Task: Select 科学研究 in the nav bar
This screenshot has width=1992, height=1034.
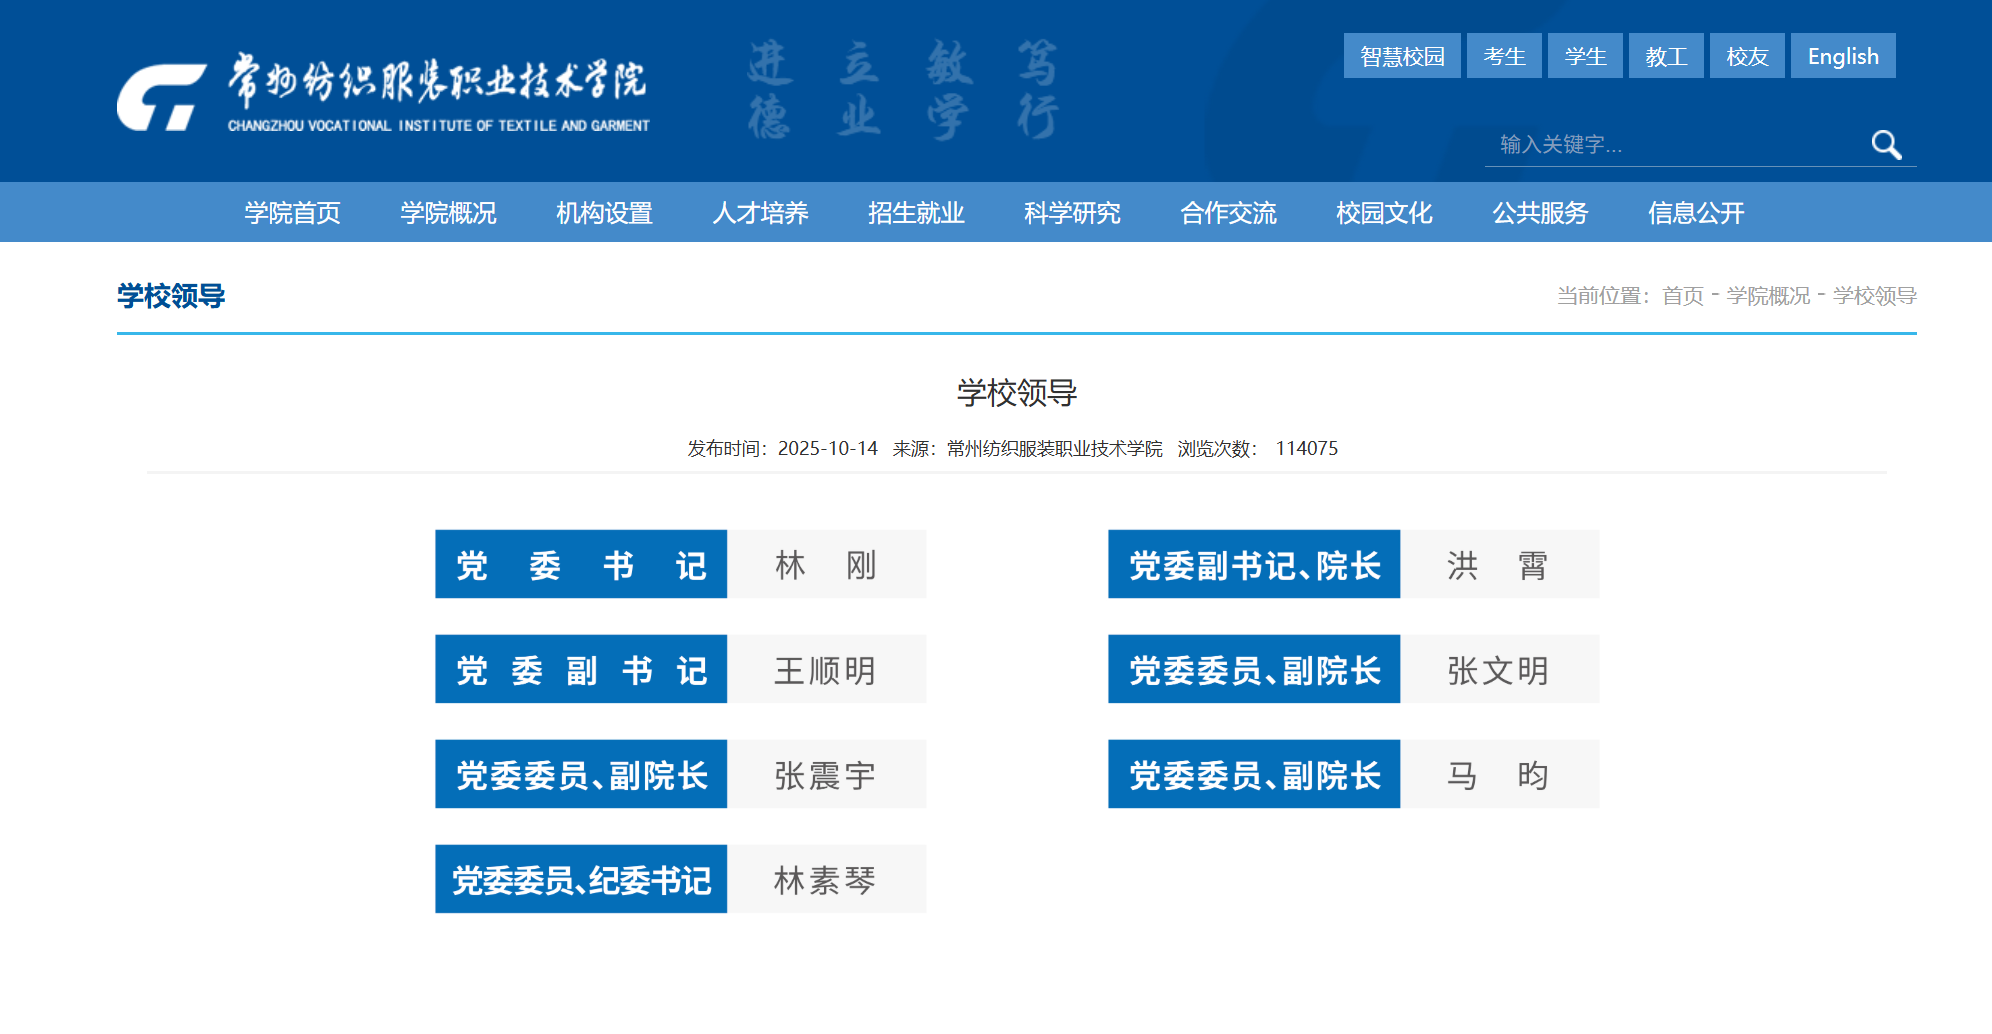Action: pos(1072,213)
